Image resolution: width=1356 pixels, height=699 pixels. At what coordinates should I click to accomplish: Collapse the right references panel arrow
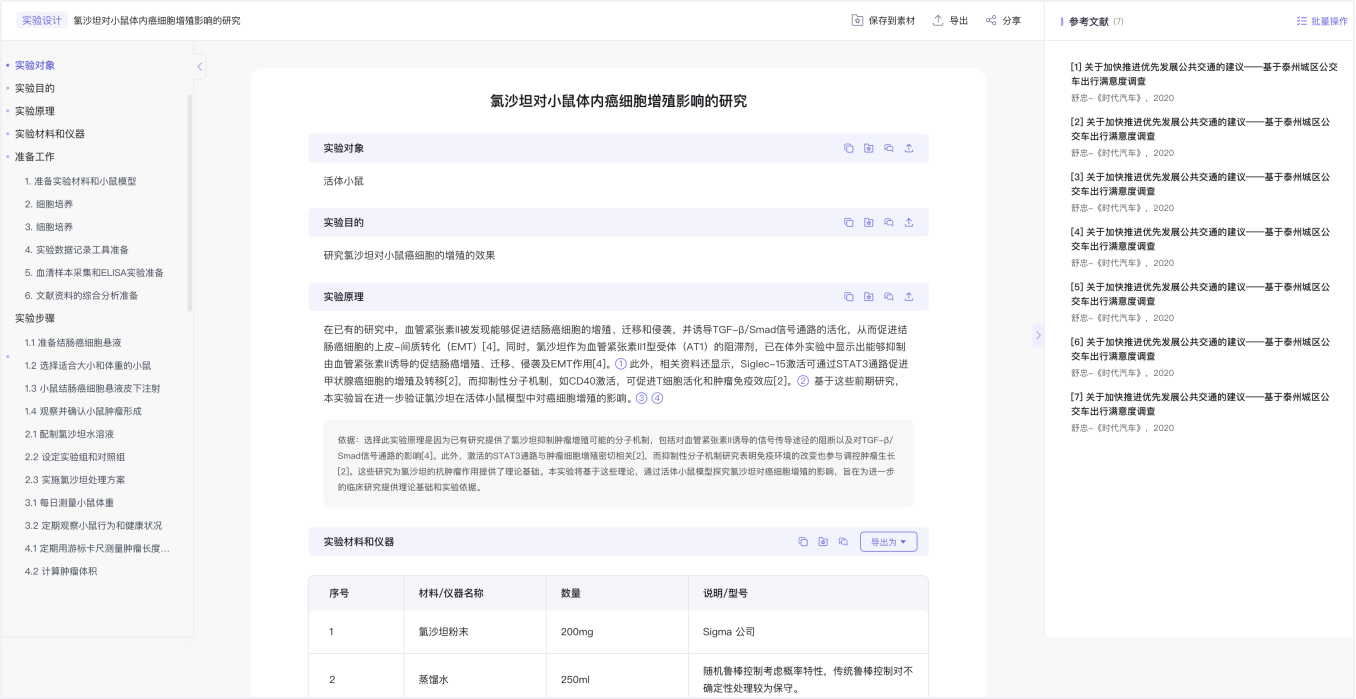click(1037, 335)
